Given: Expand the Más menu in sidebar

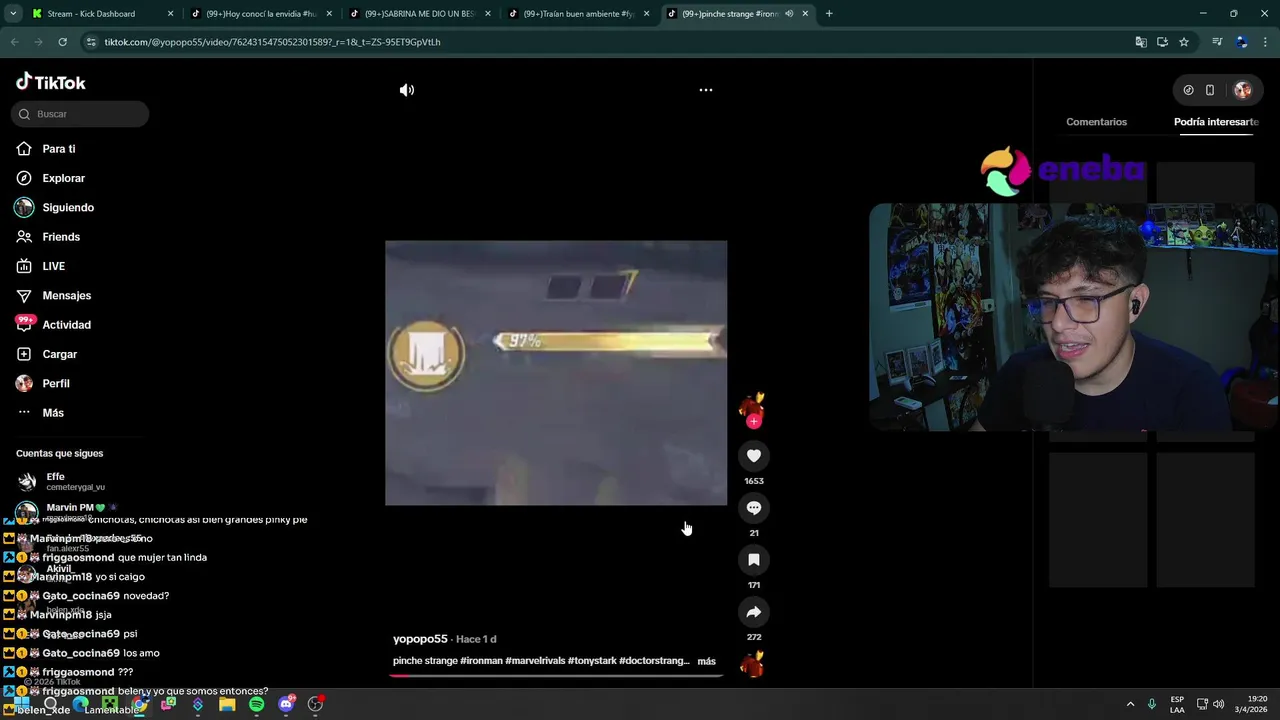Looking at the screenshot, I should (x=52, y=413).
